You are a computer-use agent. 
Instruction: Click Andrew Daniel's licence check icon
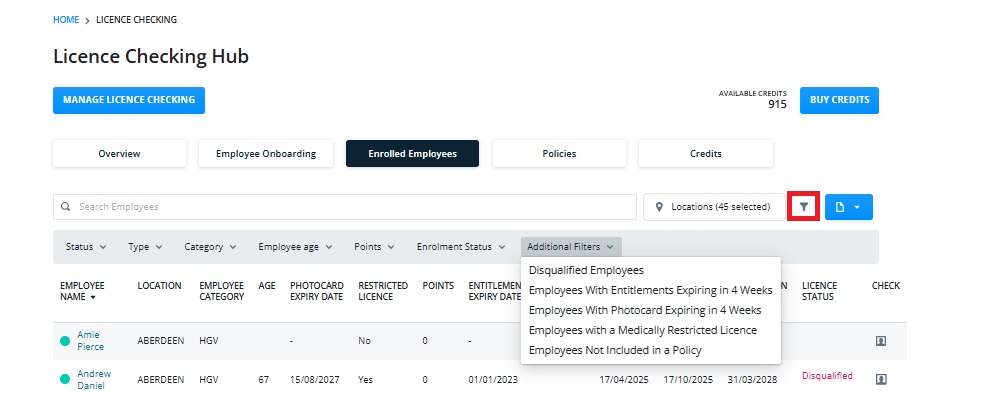[880, 379]
